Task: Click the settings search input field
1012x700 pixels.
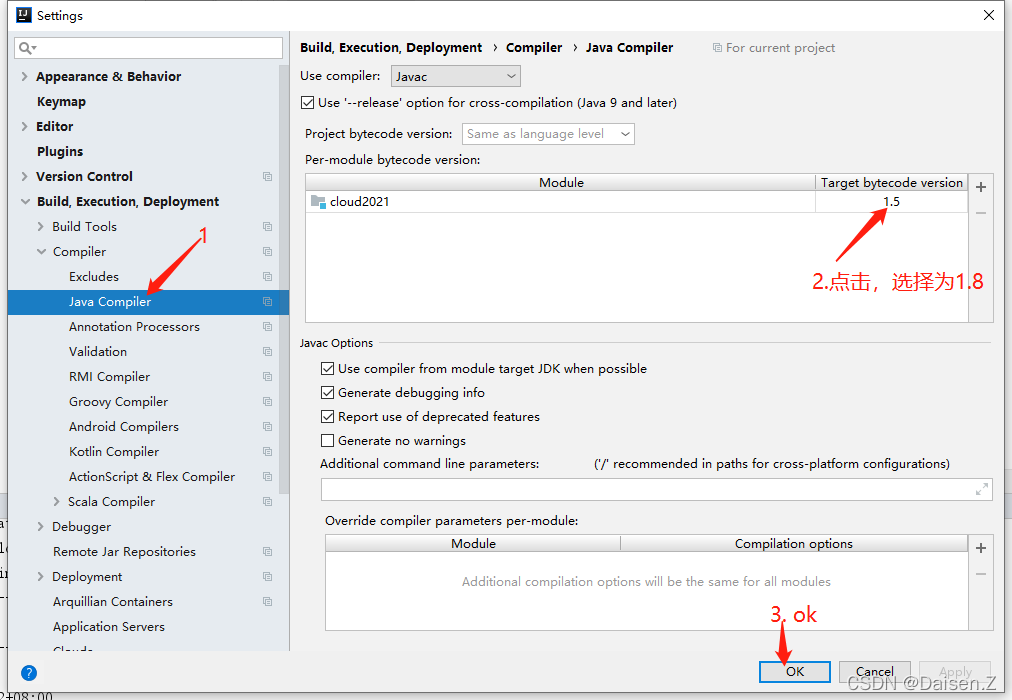Action: [x=148, y=48]
